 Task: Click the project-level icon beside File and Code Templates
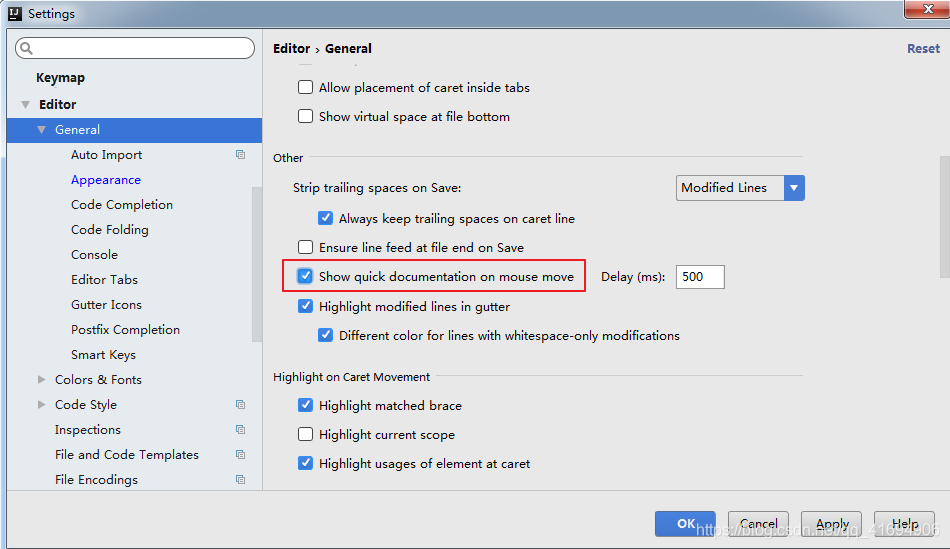tap(241, 454)
